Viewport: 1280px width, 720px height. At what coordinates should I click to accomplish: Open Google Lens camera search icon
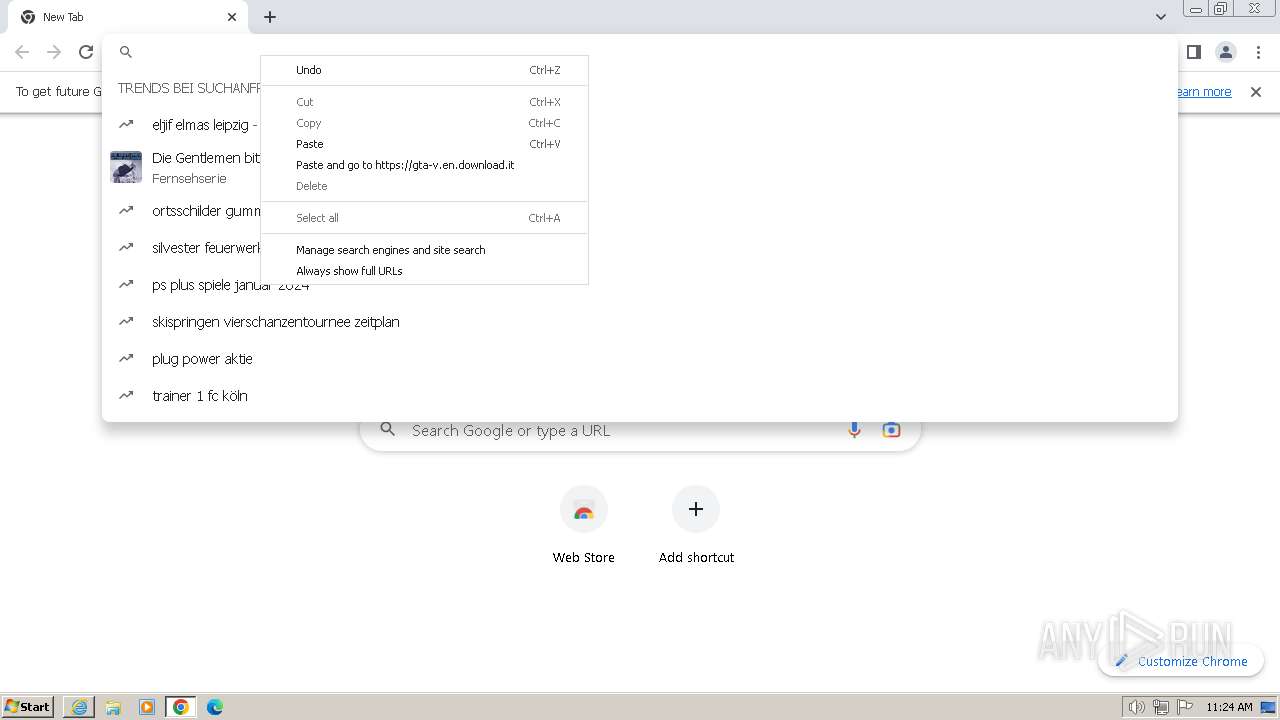coord(891,430)
